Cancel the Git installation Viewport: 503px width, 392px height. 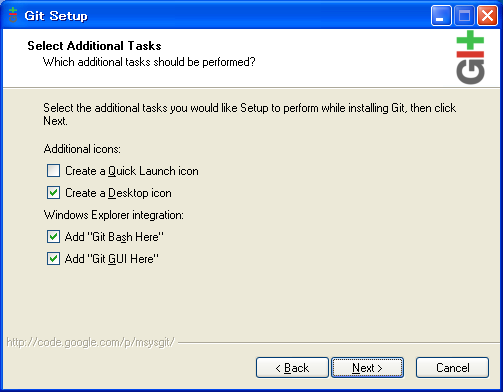click(x=452, y=368)
